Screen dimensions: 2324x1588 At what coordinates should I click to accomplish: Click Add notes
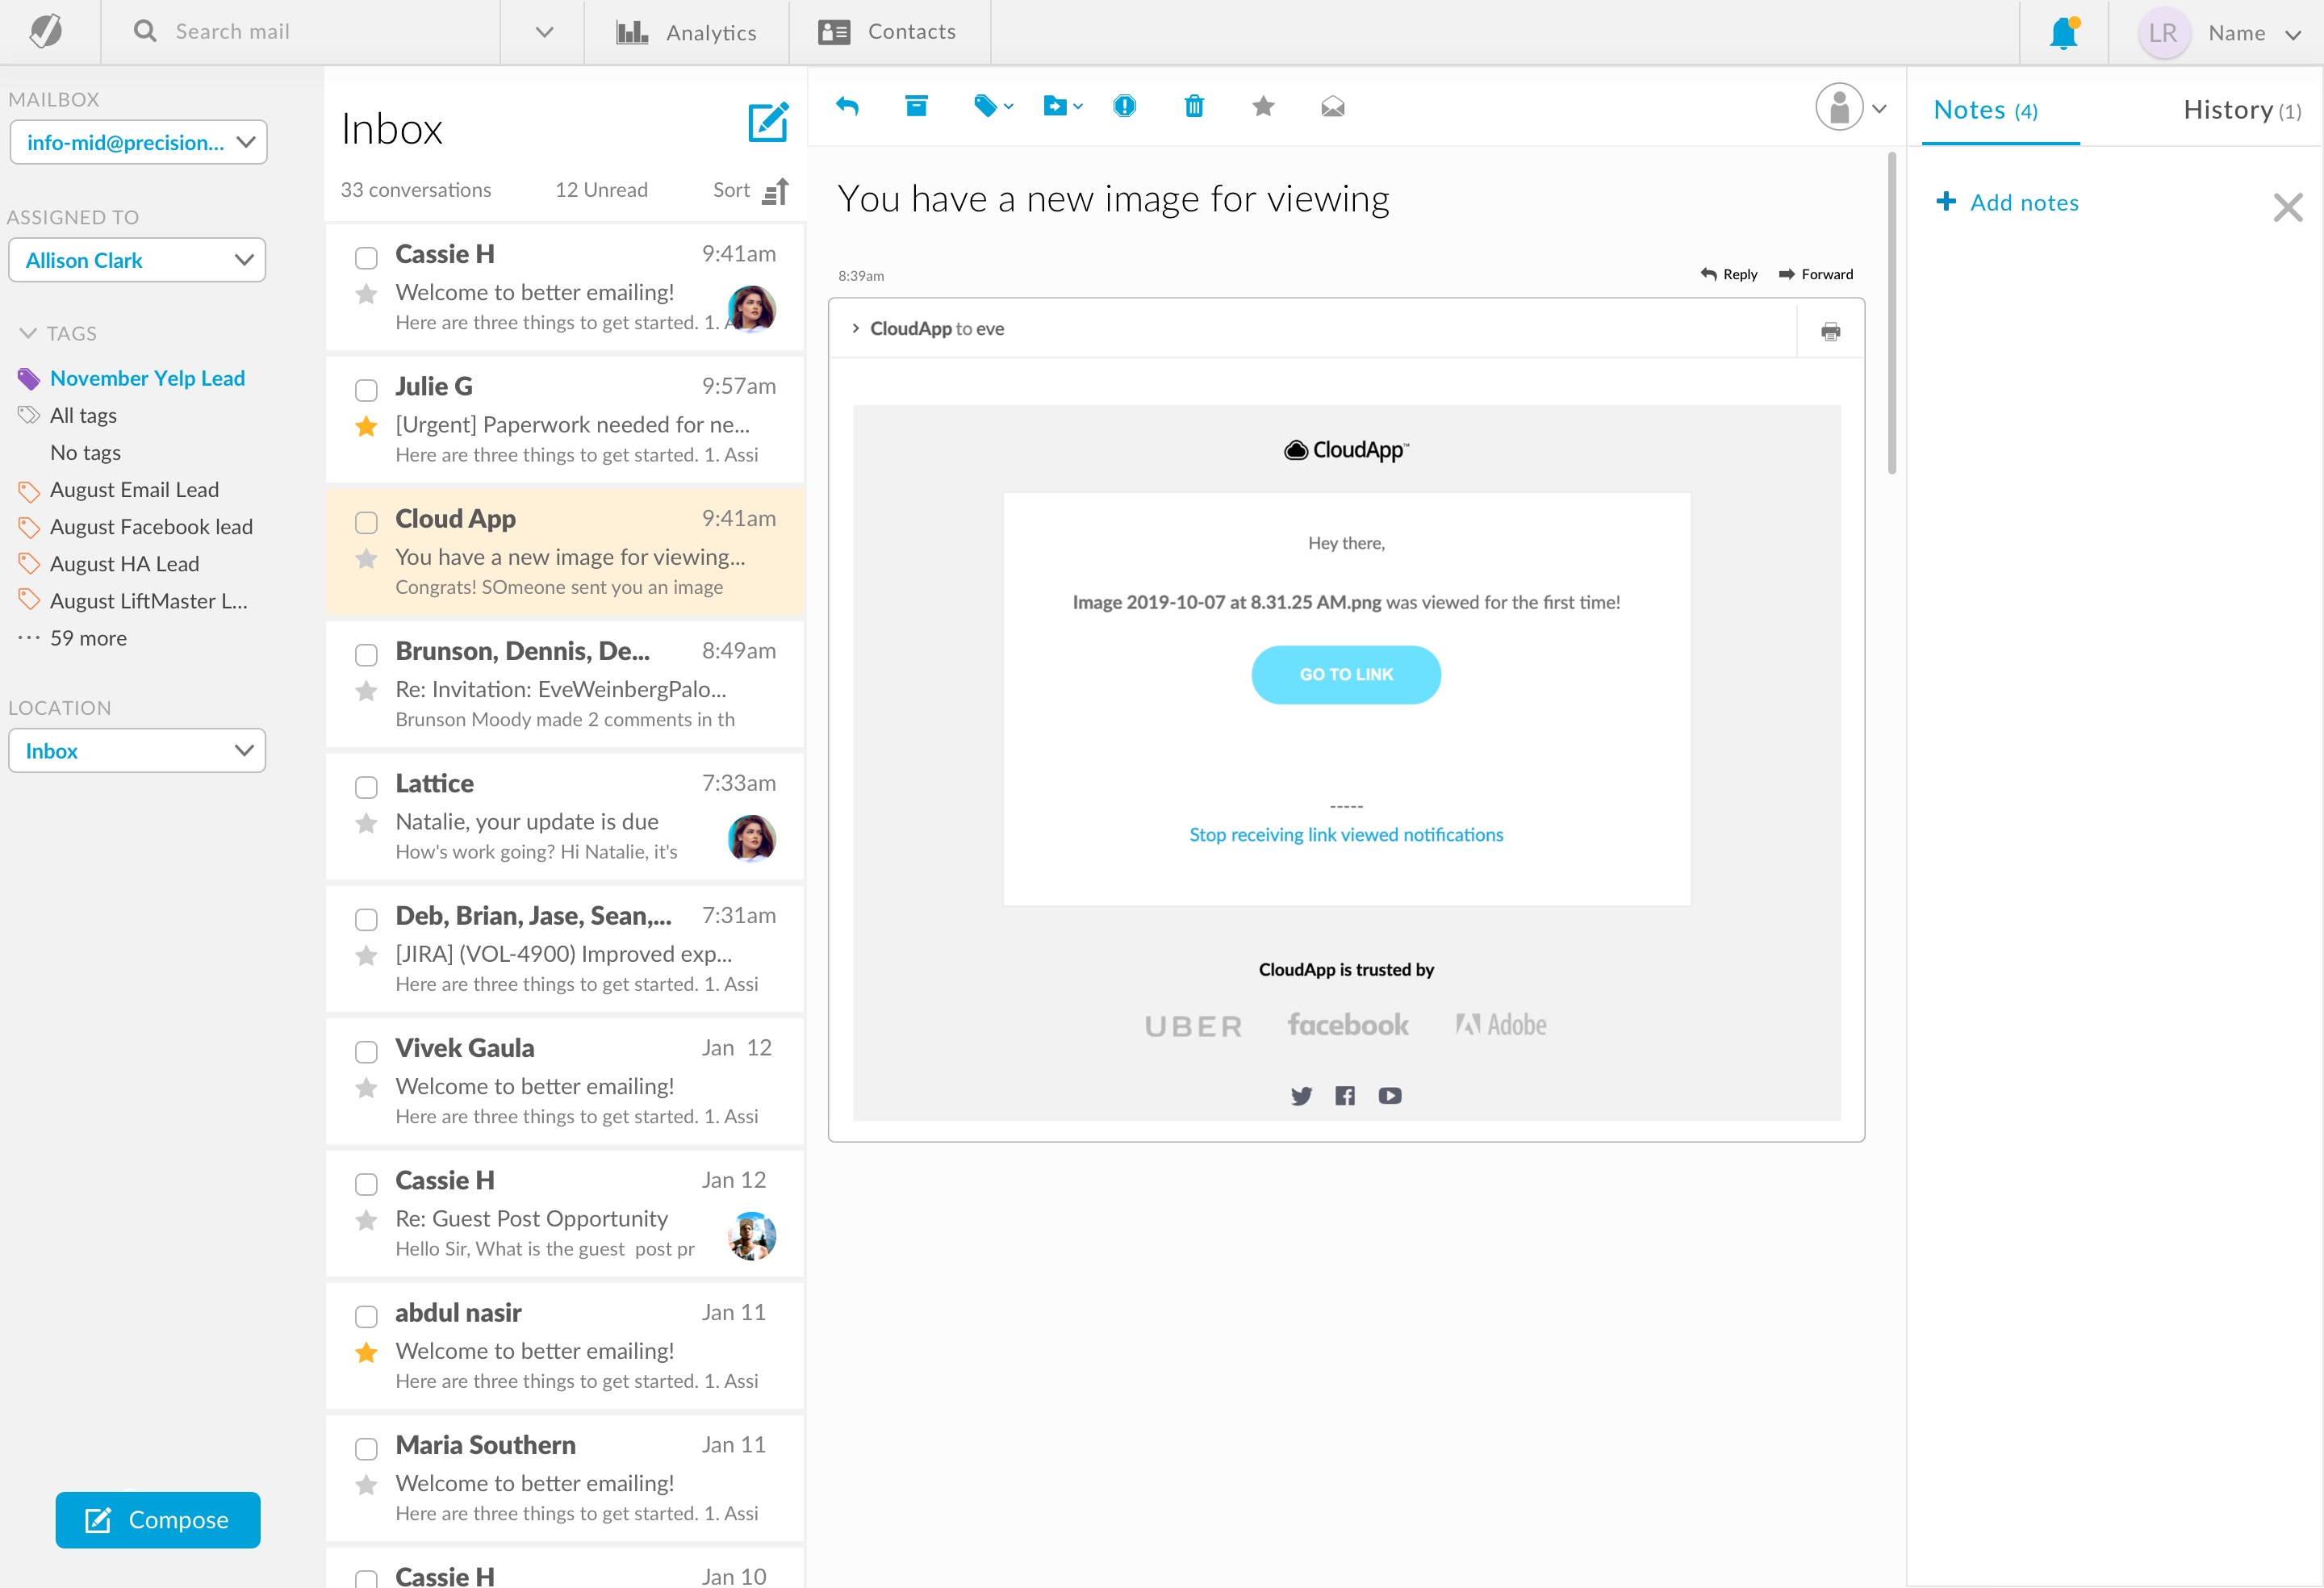(2008, 203)
